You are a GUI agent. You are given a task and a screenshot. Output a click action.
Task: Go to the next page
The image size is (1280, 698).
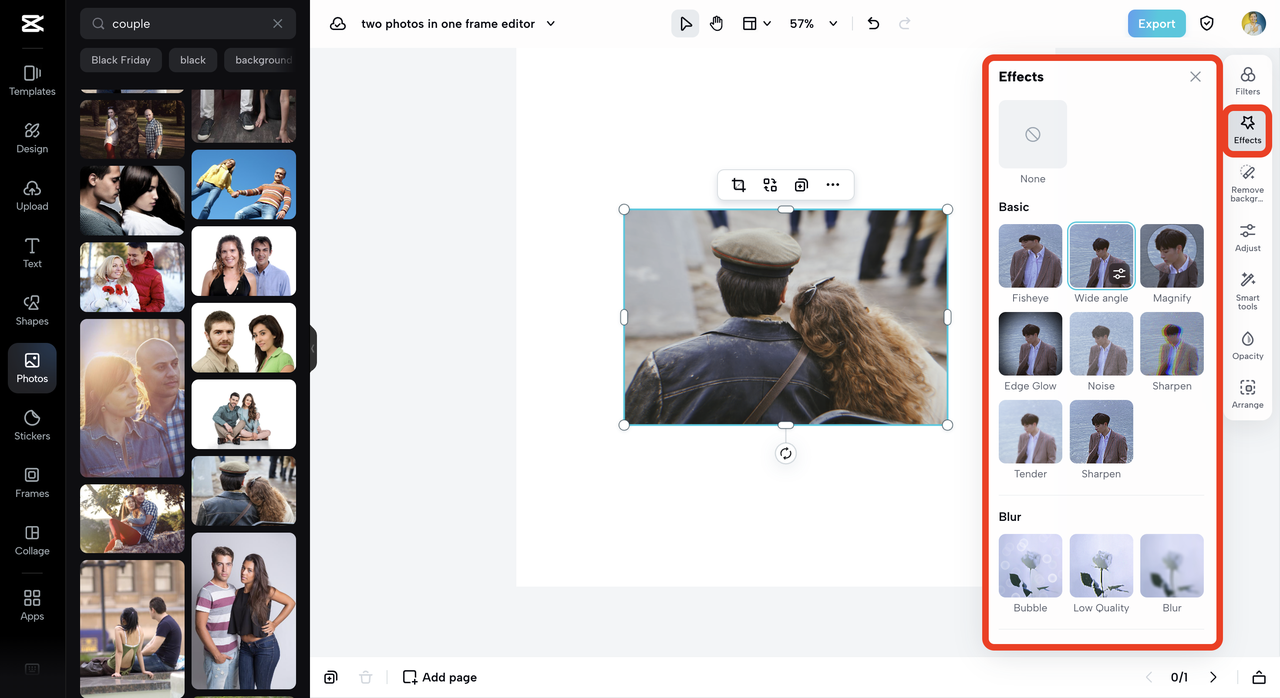1213,677
